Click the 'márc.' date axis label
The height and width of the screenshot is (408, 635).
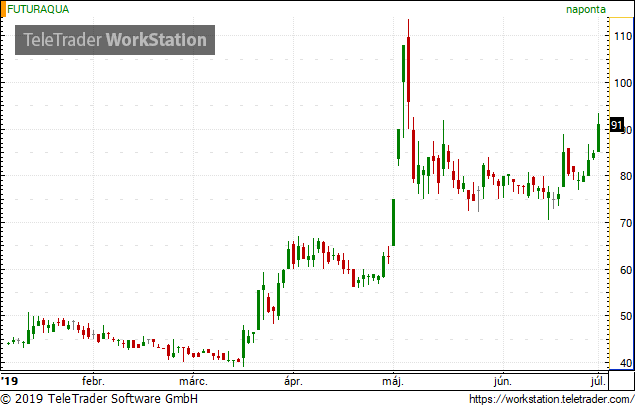193,381
